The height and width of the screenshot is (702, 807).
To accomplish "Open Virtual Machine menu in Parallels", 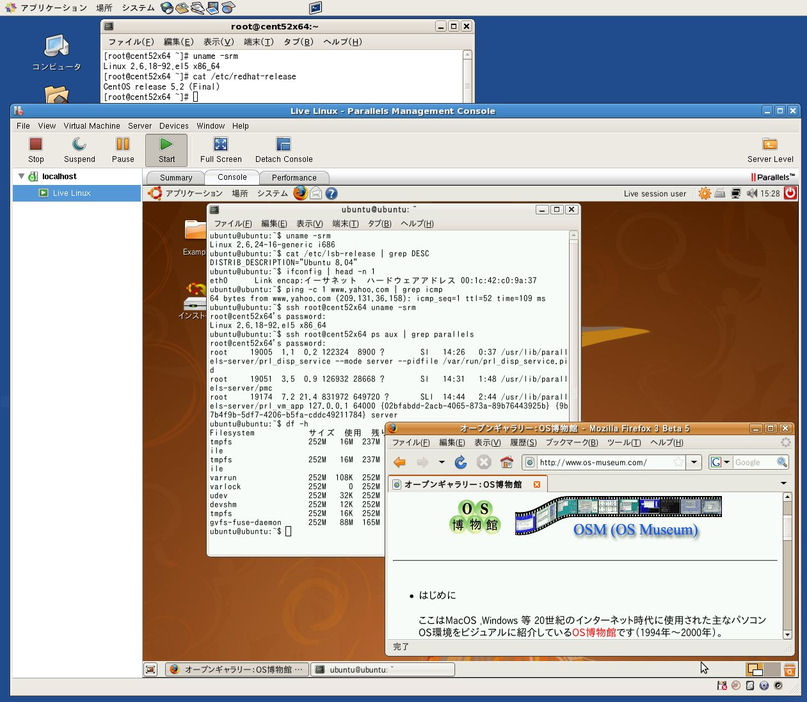I will (92, 126).
